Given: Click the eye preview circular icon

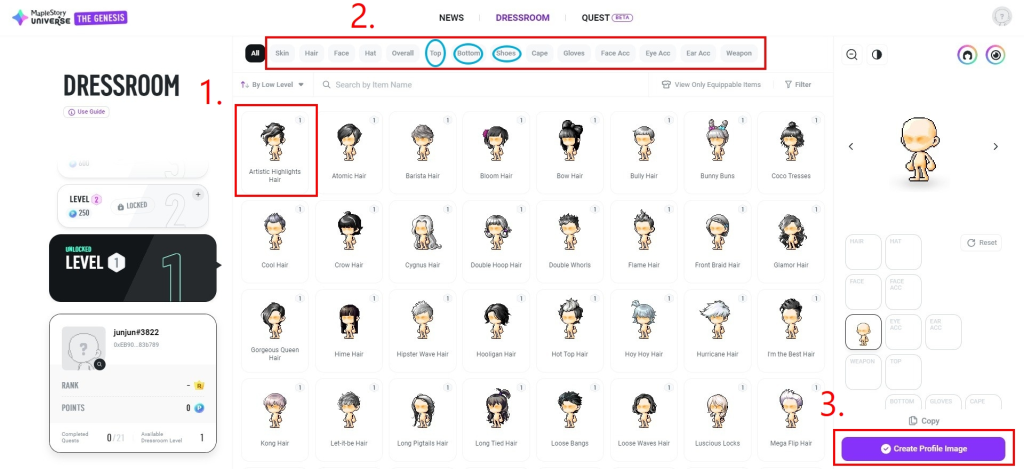Looking at the screenshot, I should click(x=995, y=56).
